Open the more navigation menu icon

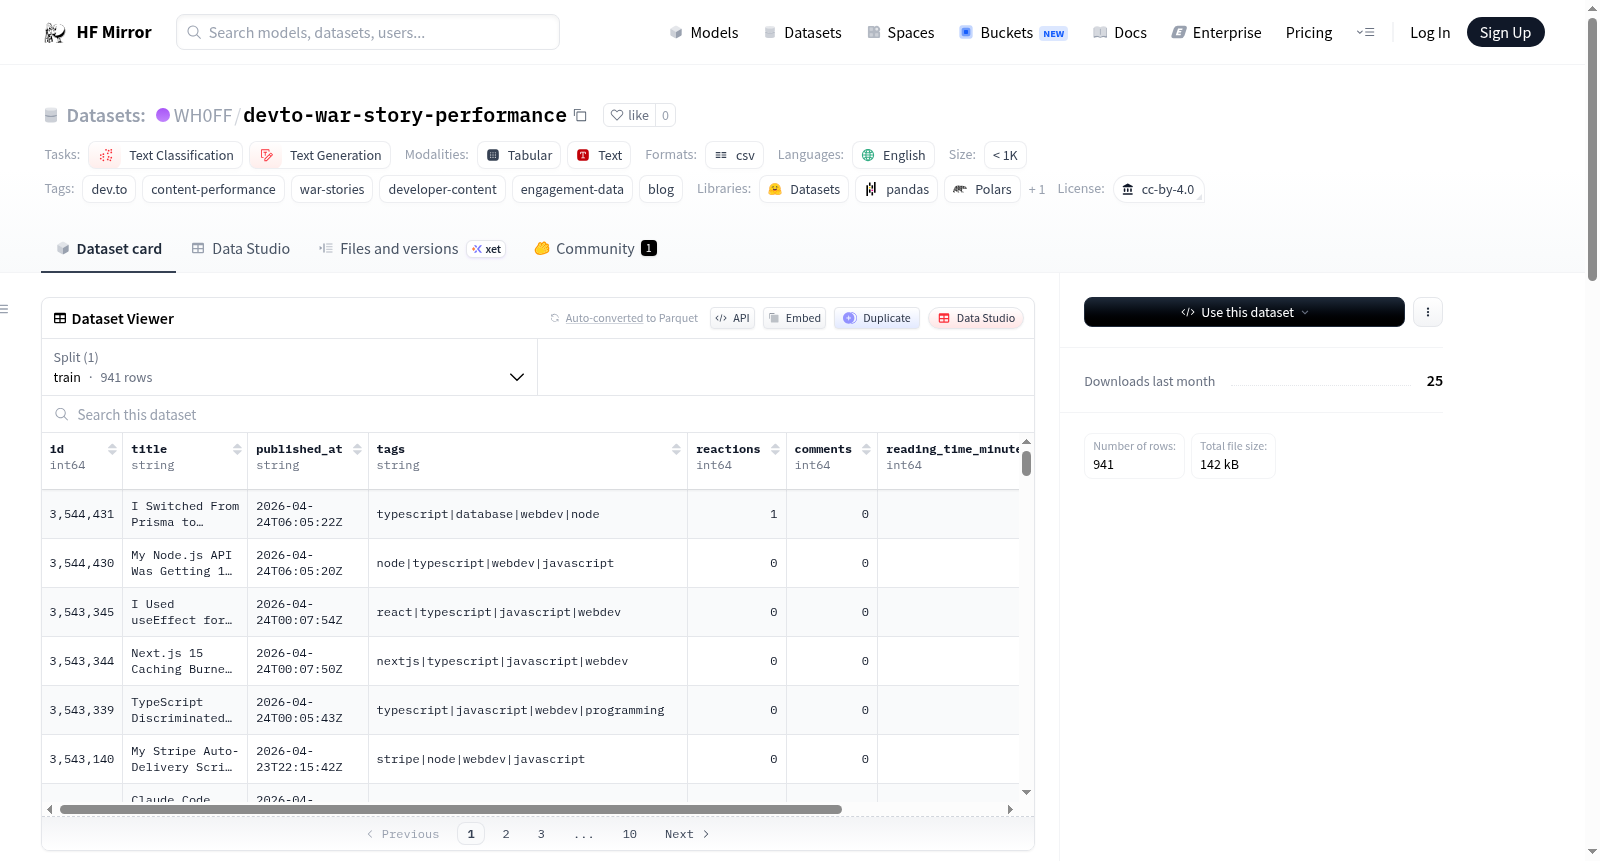point(1365,33)
